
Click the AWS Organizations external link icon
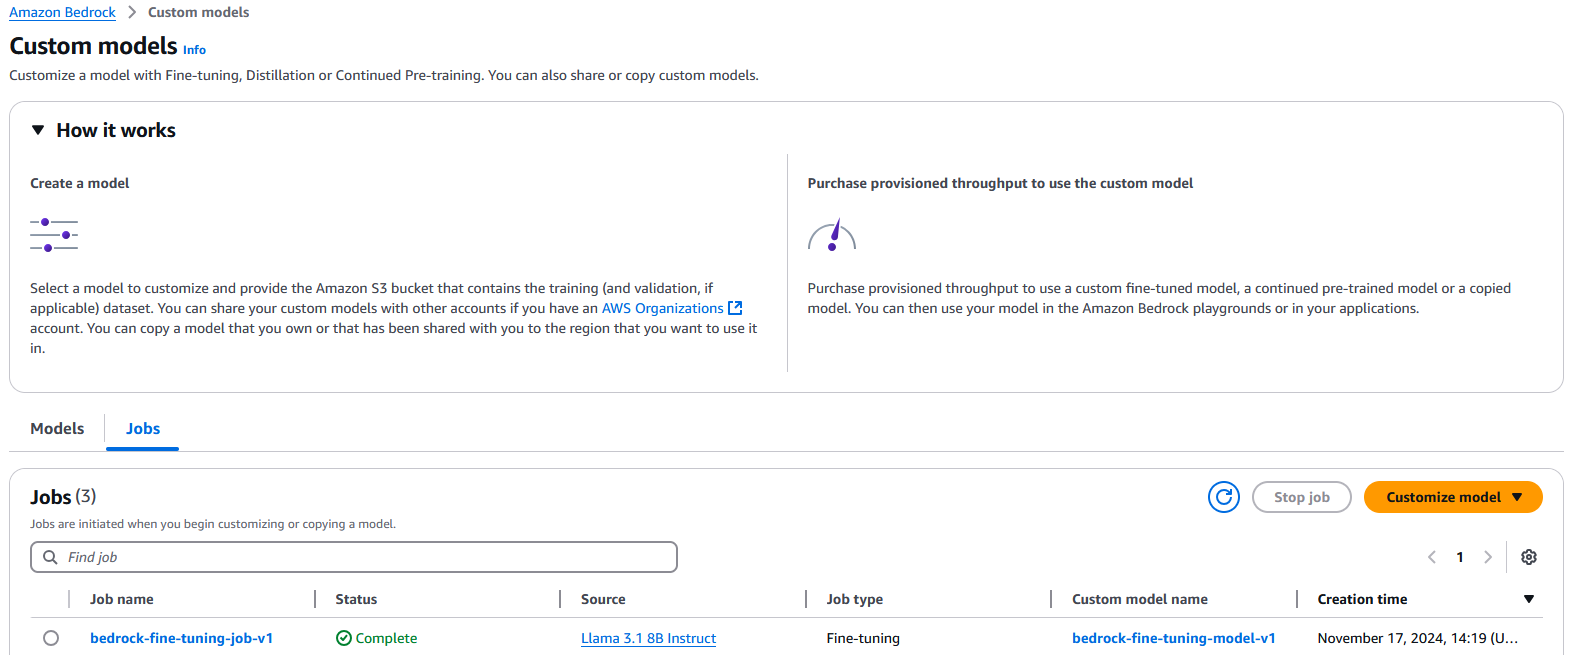tap(735, 308)
